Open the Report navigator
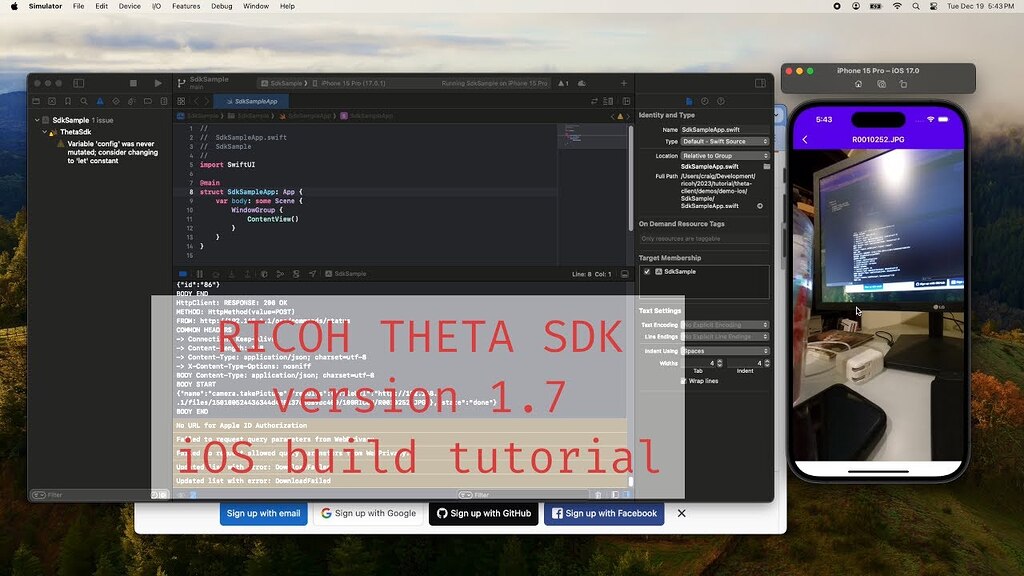Image resolution: width=1024 pixels, height=576 pixels. click(163, 101)
